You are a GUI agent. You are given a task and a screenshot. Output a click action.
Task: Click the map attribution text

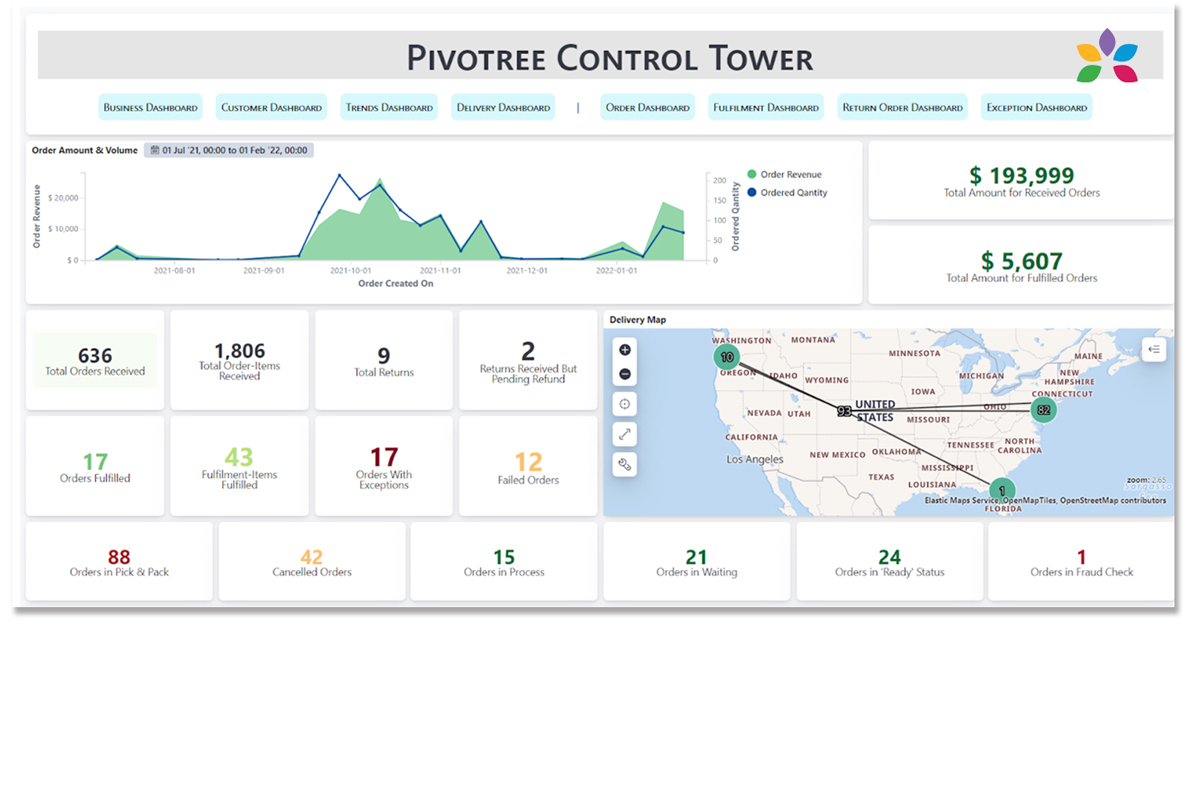[x=1045, y=500]
